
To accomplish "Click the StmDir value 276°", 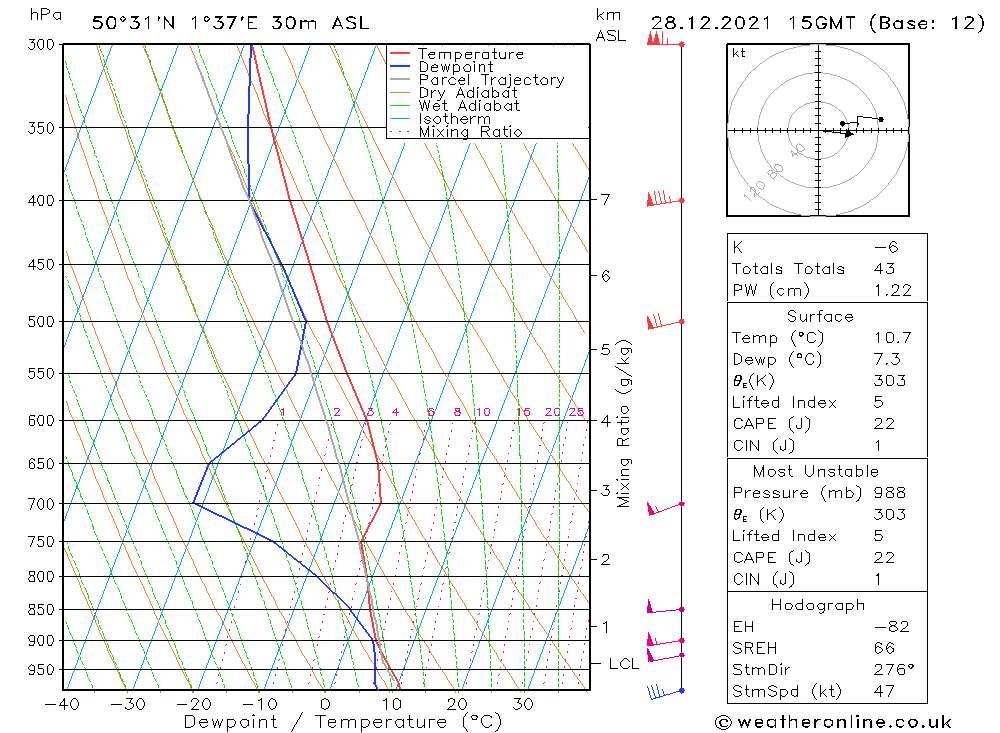I will click(894, 670).
